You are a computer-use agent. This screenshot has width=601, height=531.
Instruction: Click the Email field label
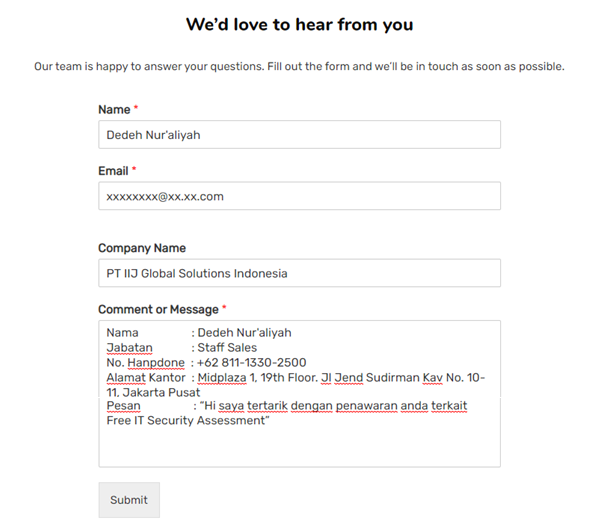point(113,171)
